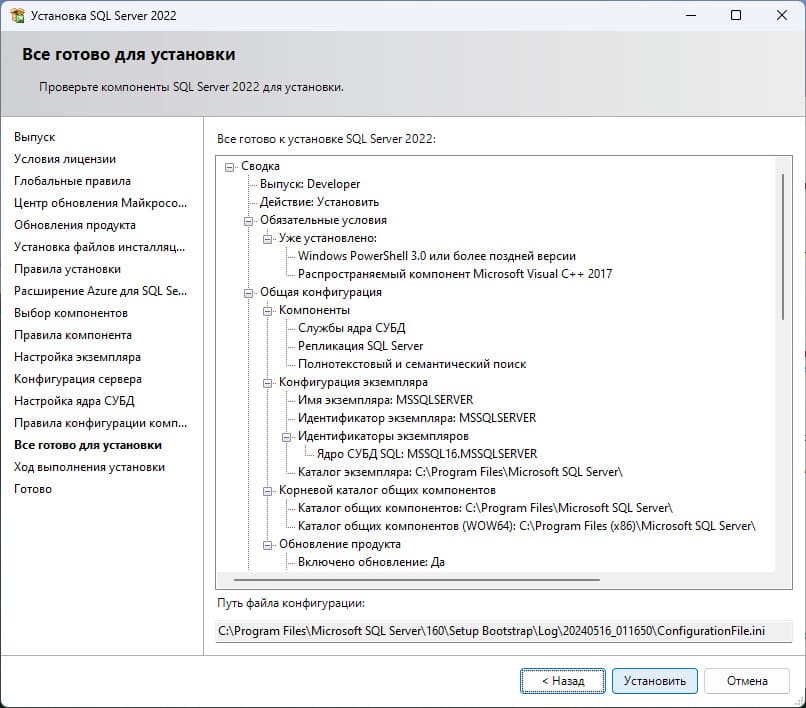Select the Расширение Azure для SQL Server step
Image resolution: width=806 pixels, height=708 pixels.
100,291
